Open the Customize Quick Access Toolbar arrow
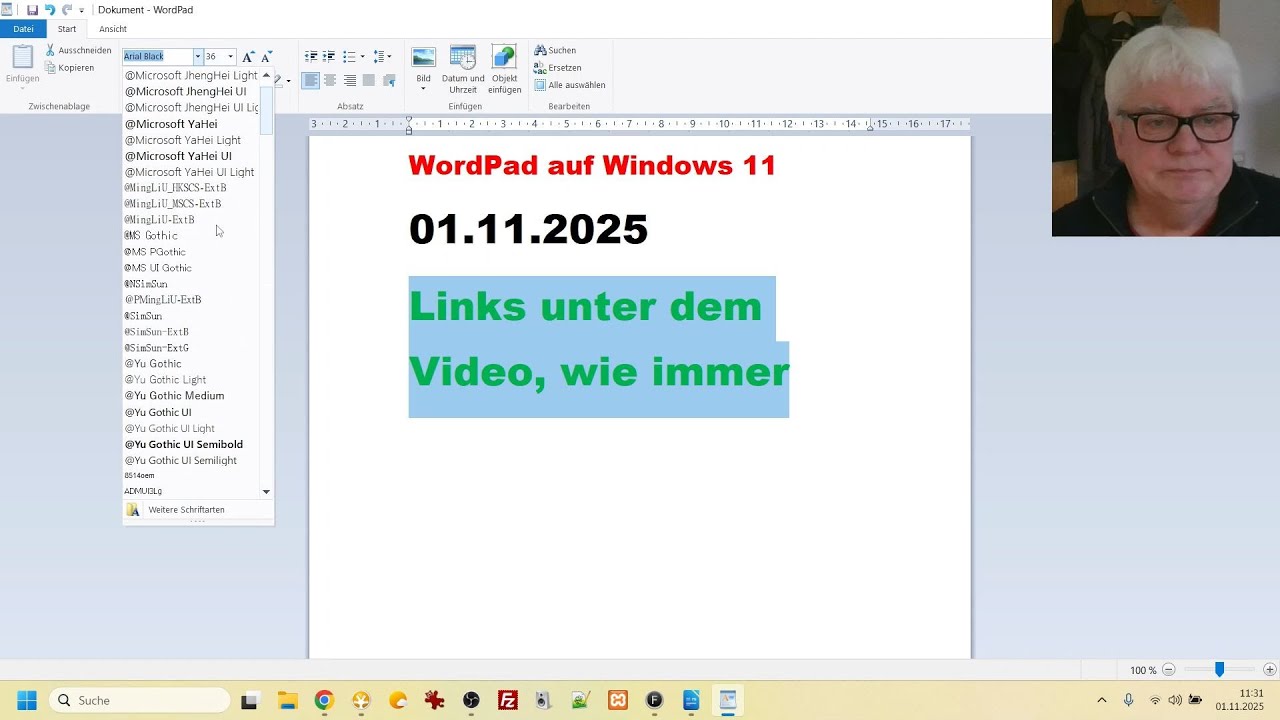Image resolution: width=1280 pixels, height=720 pixels. (82, 10)
